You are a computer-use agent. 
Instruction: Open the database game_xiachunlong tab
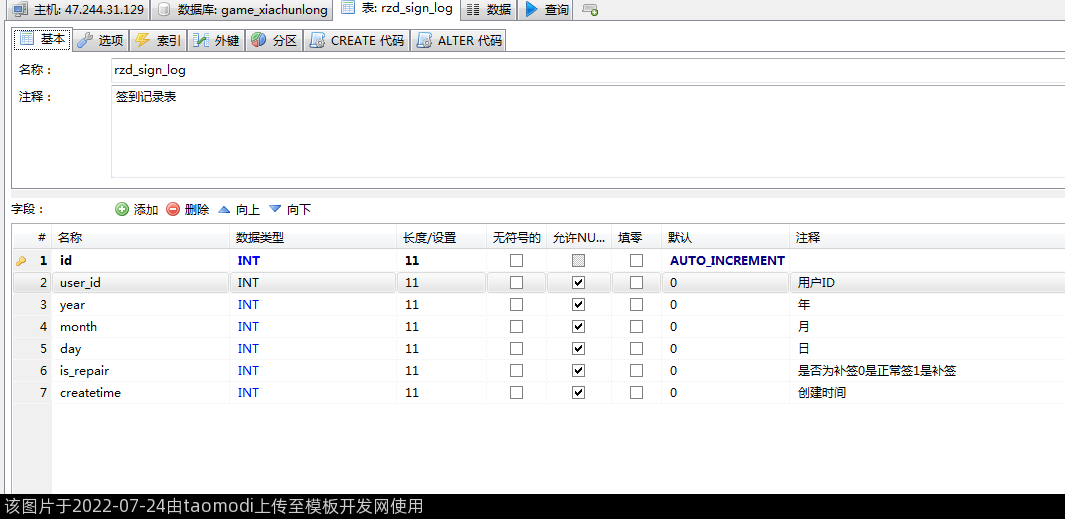click(243, 10)
